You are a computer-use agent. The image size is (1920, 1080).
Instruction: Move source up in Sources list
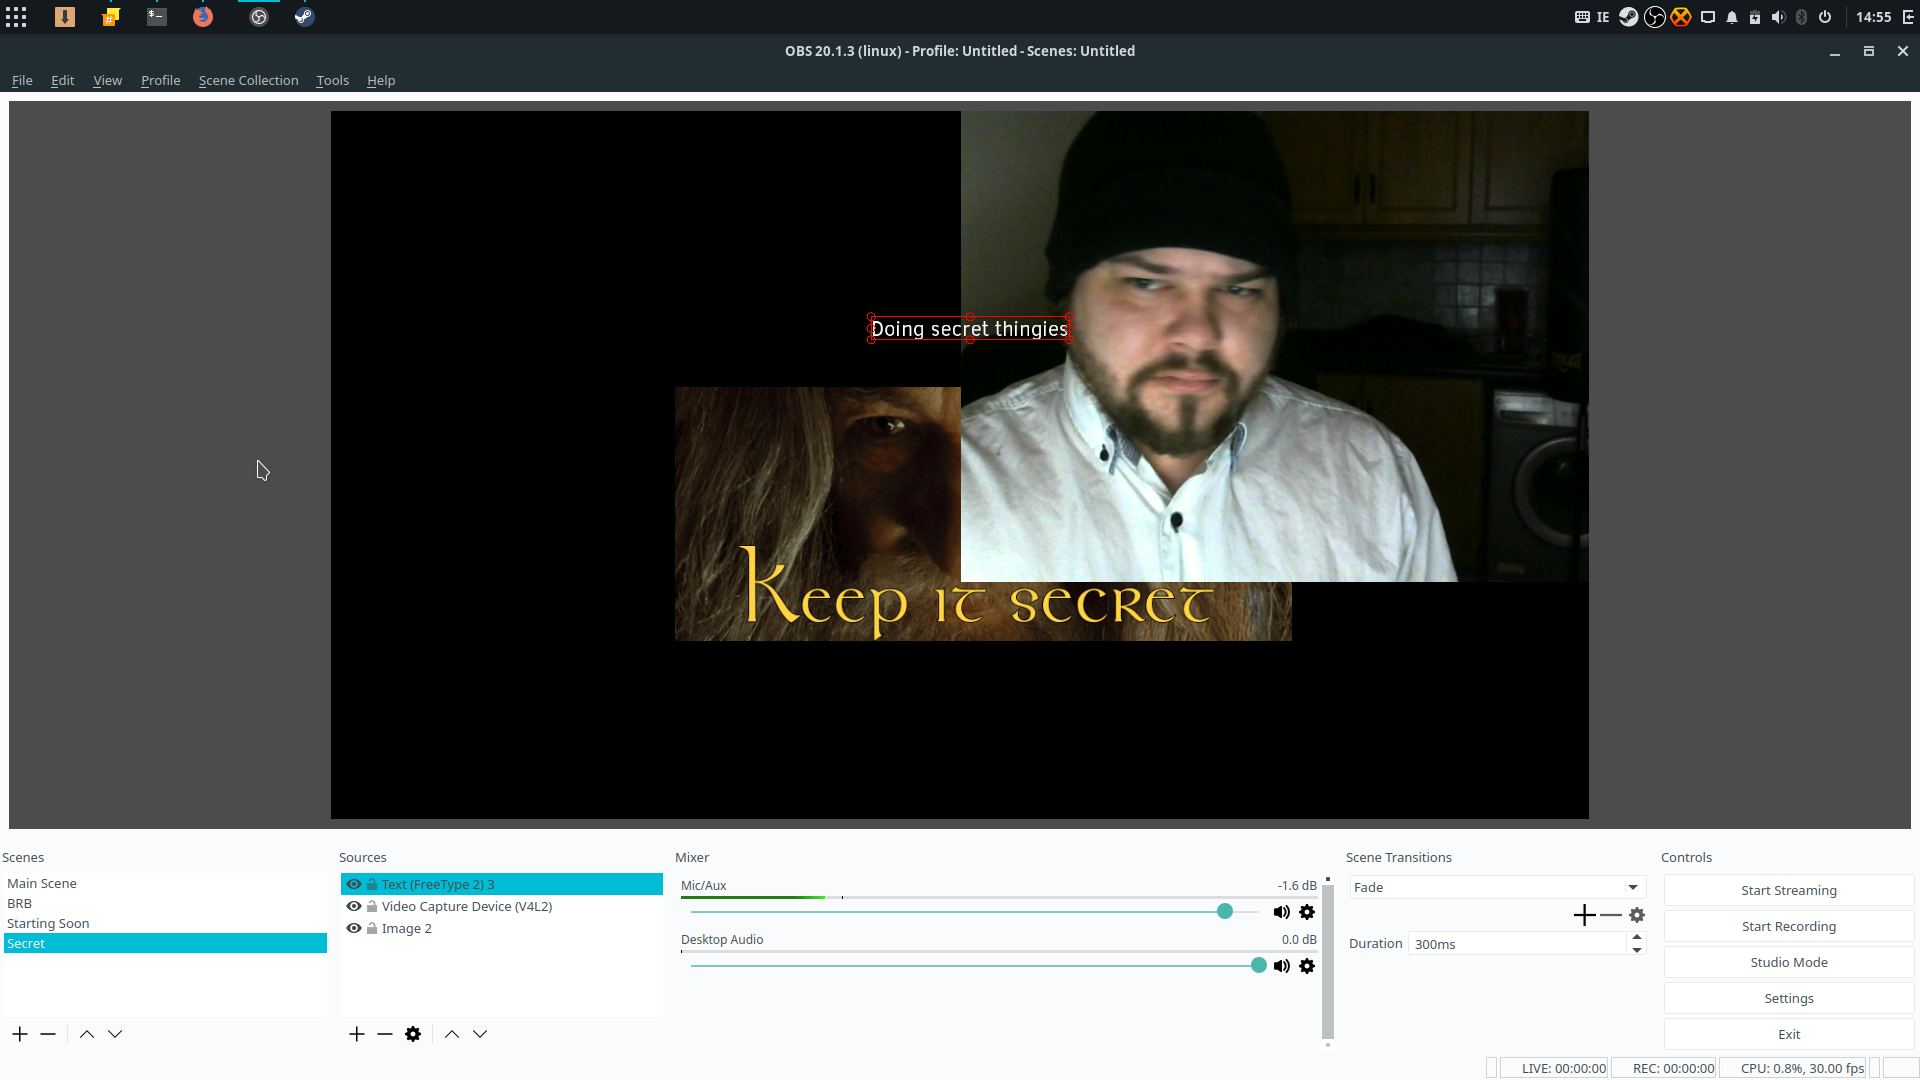(452, 1034)
